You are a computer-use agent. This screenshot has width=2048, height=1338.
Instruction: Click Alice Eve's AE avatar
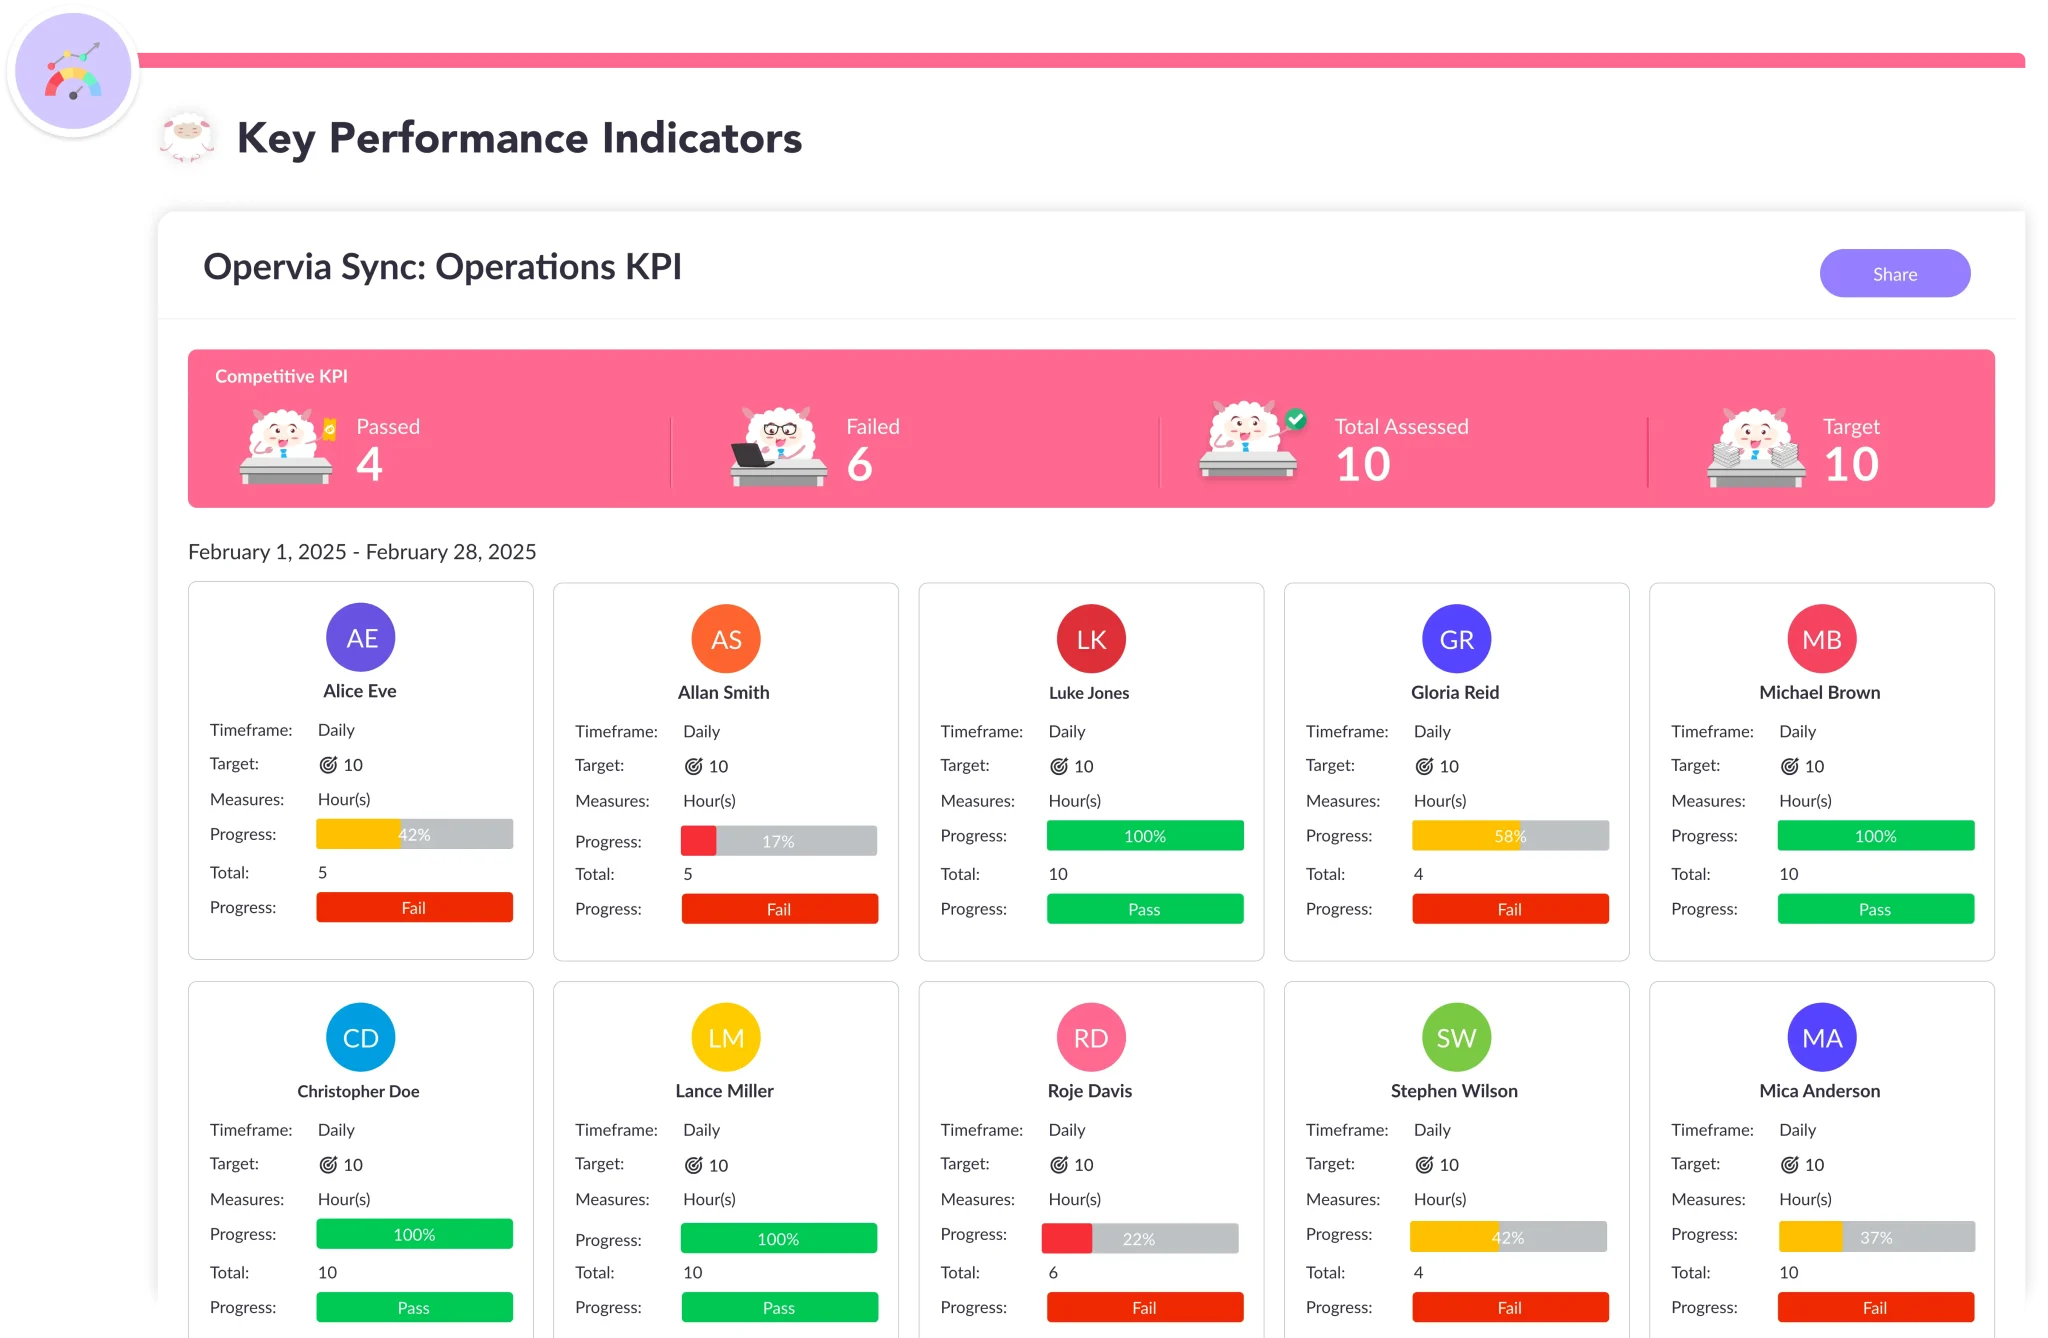click(x=360, y=638)
